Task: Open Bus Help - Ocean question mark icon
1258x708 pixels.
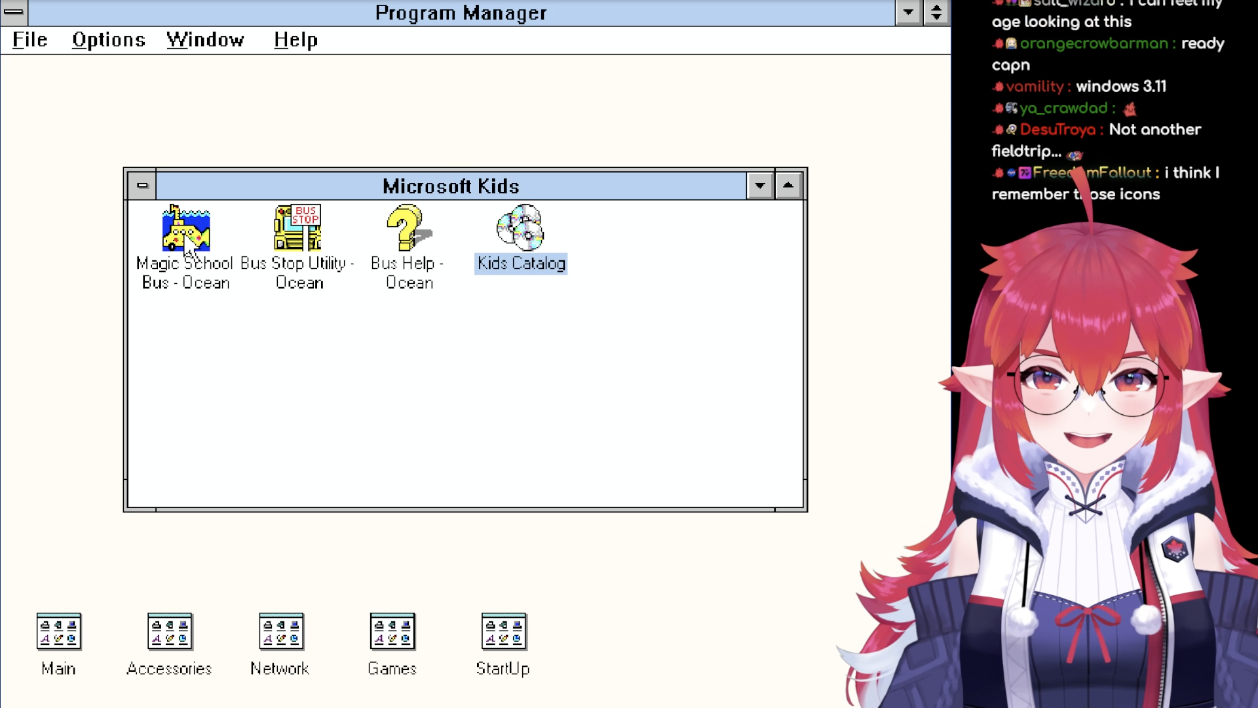Action: click(409, 228)
